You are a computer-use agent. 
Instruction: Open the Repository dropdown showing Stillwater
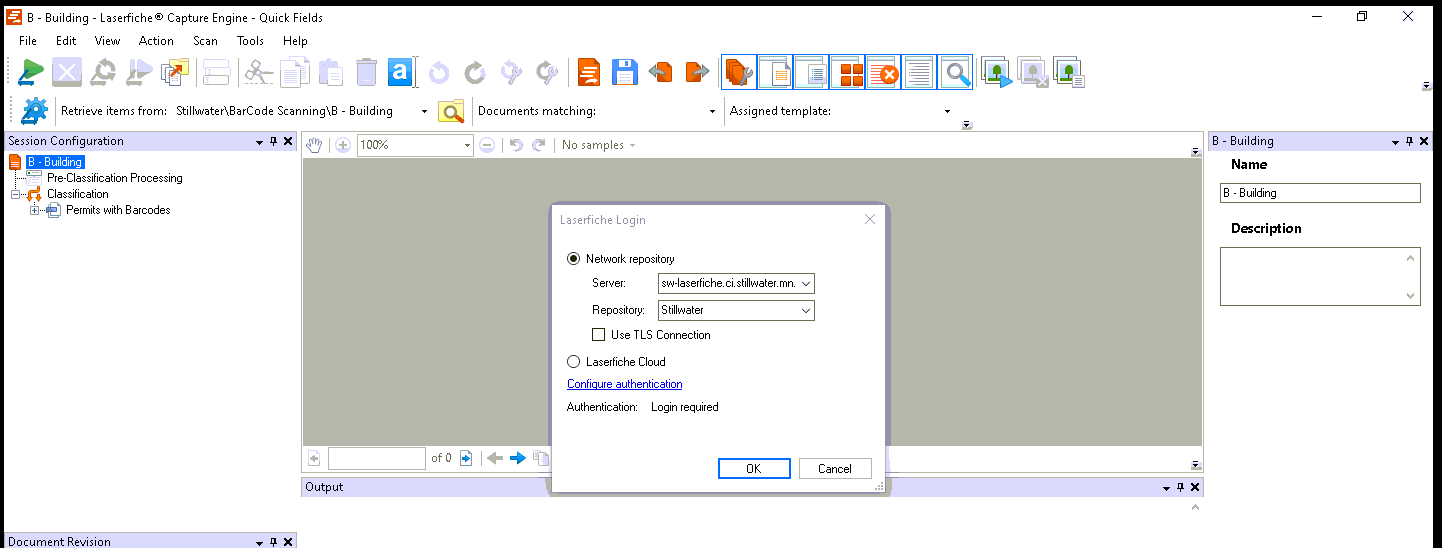coord(806,311)
